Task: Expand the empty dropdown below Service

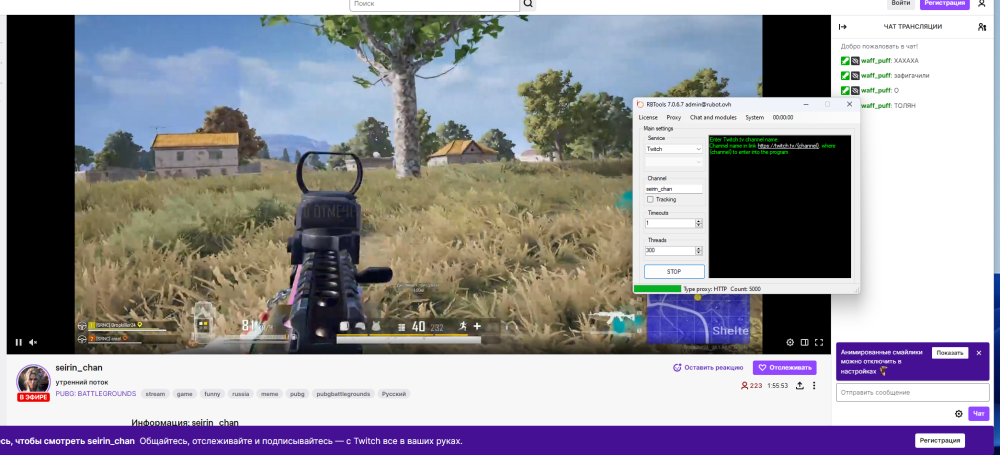Action: 673,160
